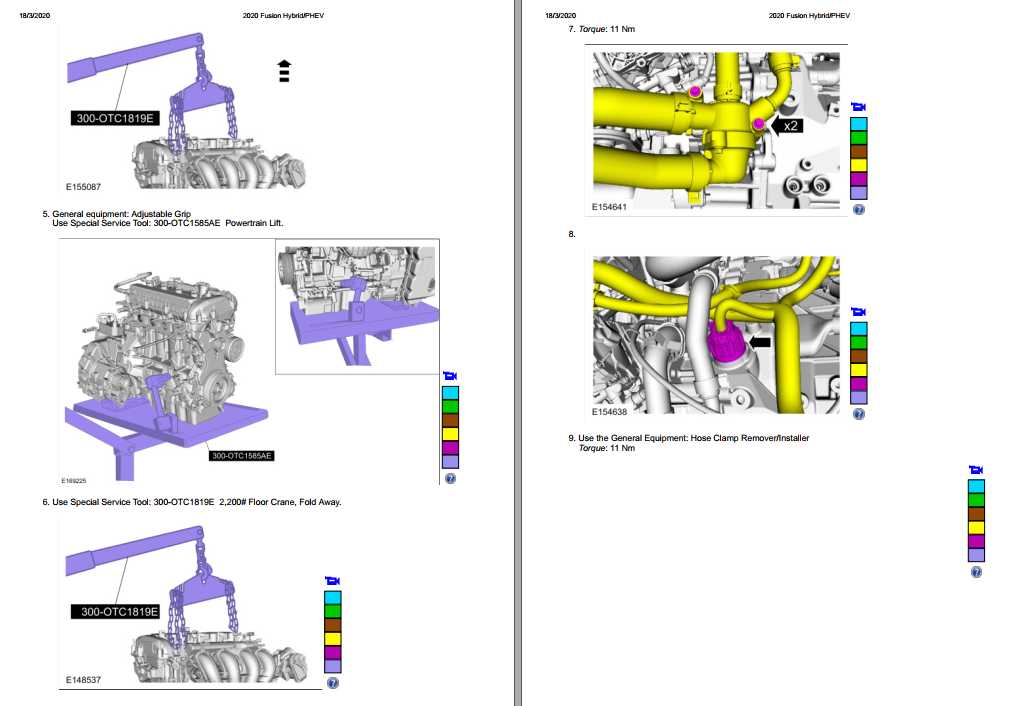Click 'Use Special Service Tool: 300-OTC1585AE Powertrain Lift' line
This screenshot has height=706, width=1033.
click(x=167, y=223)
